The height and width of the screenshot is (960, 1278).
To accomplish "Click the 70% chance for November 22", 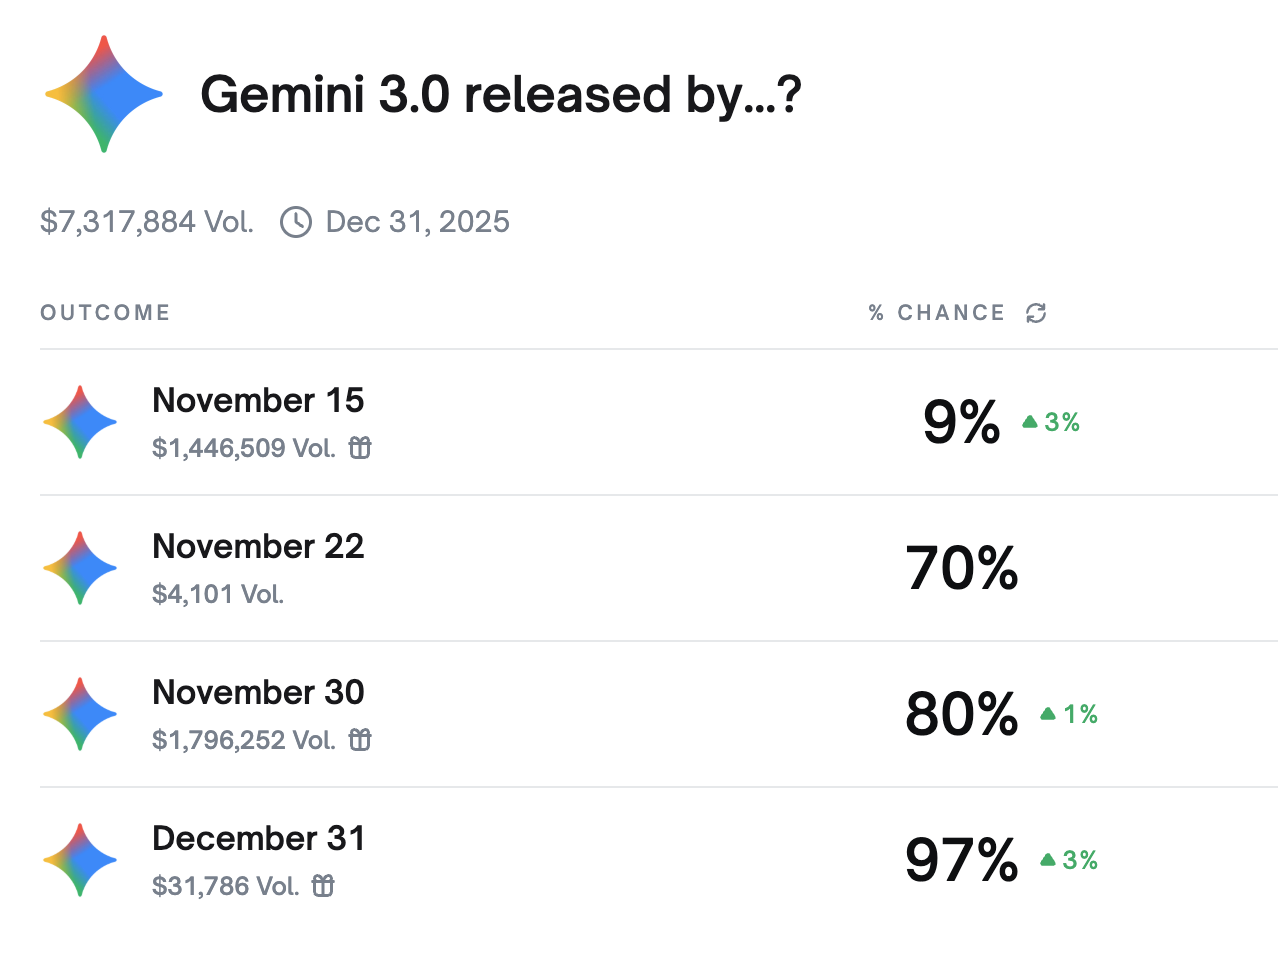I will (962, 568).
